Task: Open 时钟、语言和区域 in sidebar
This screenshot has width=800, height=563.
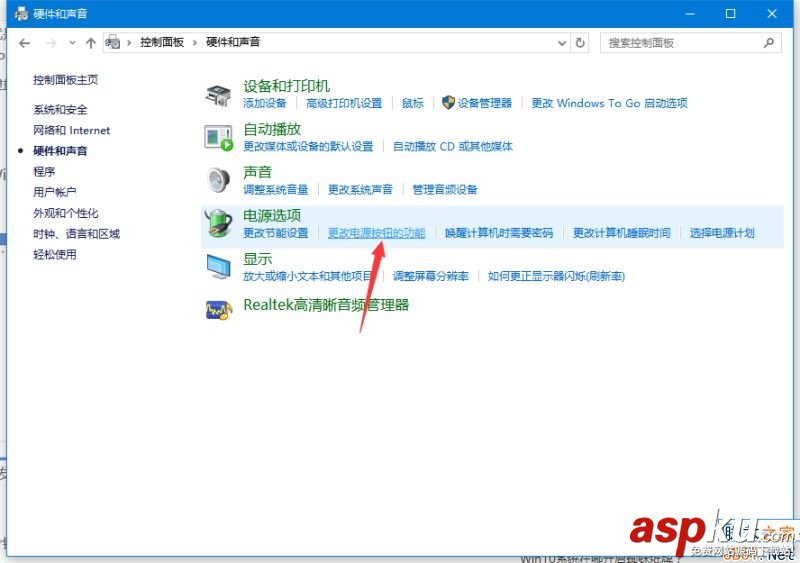Action: pos(77,234)
